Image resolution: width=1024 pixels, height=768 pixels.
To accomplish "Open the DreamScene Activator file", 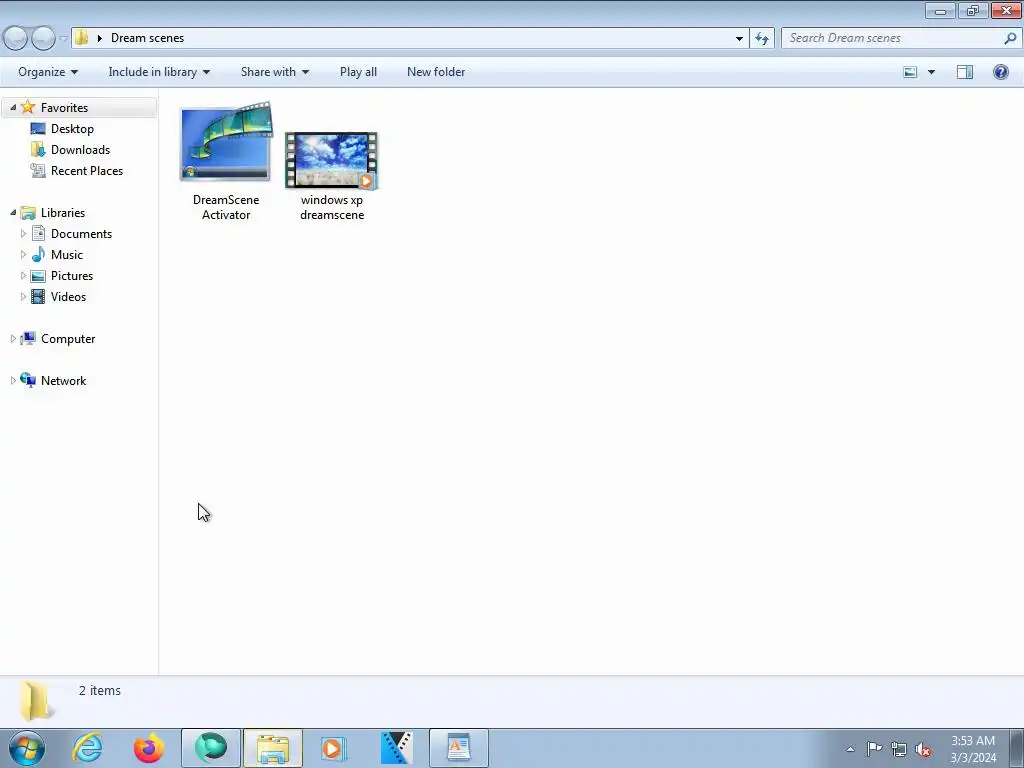I will 226,161.
